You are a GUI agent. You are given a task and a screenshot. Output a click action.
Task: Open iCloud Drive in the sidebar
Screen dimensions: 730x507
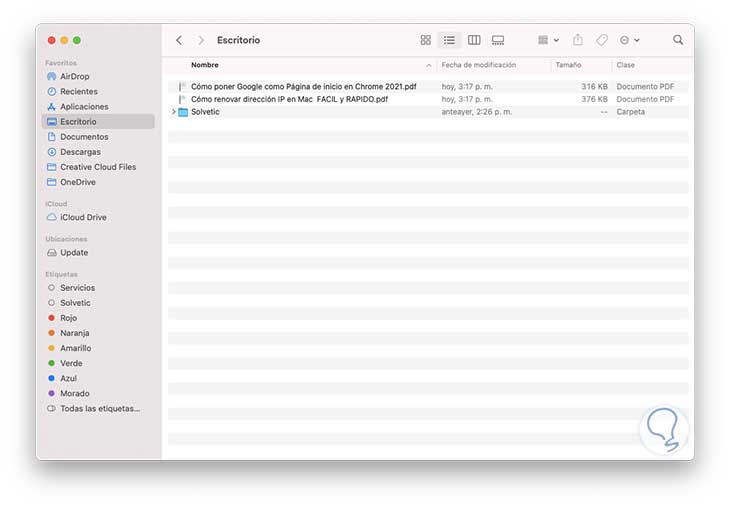98,217
